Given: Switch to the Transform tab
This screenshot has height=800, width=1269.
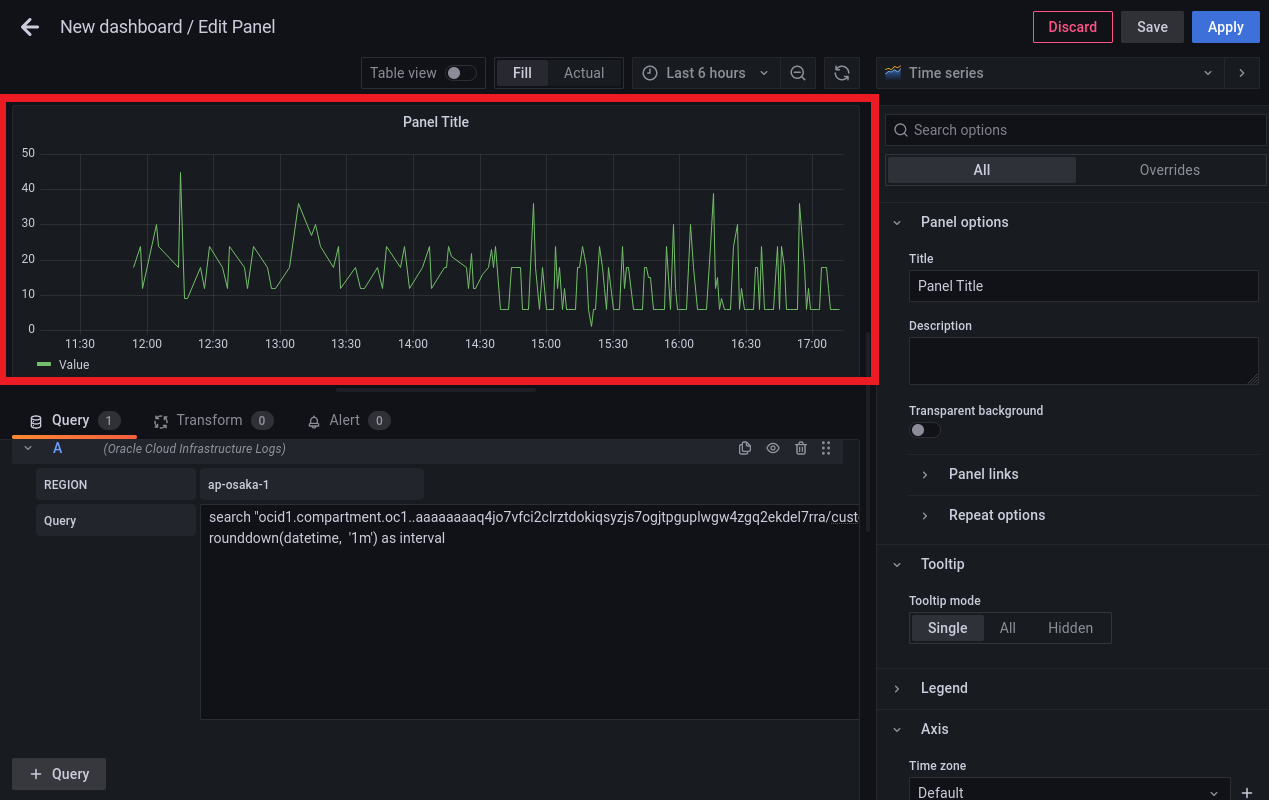Looking at the screenshot, I should [x=209, y=420].
